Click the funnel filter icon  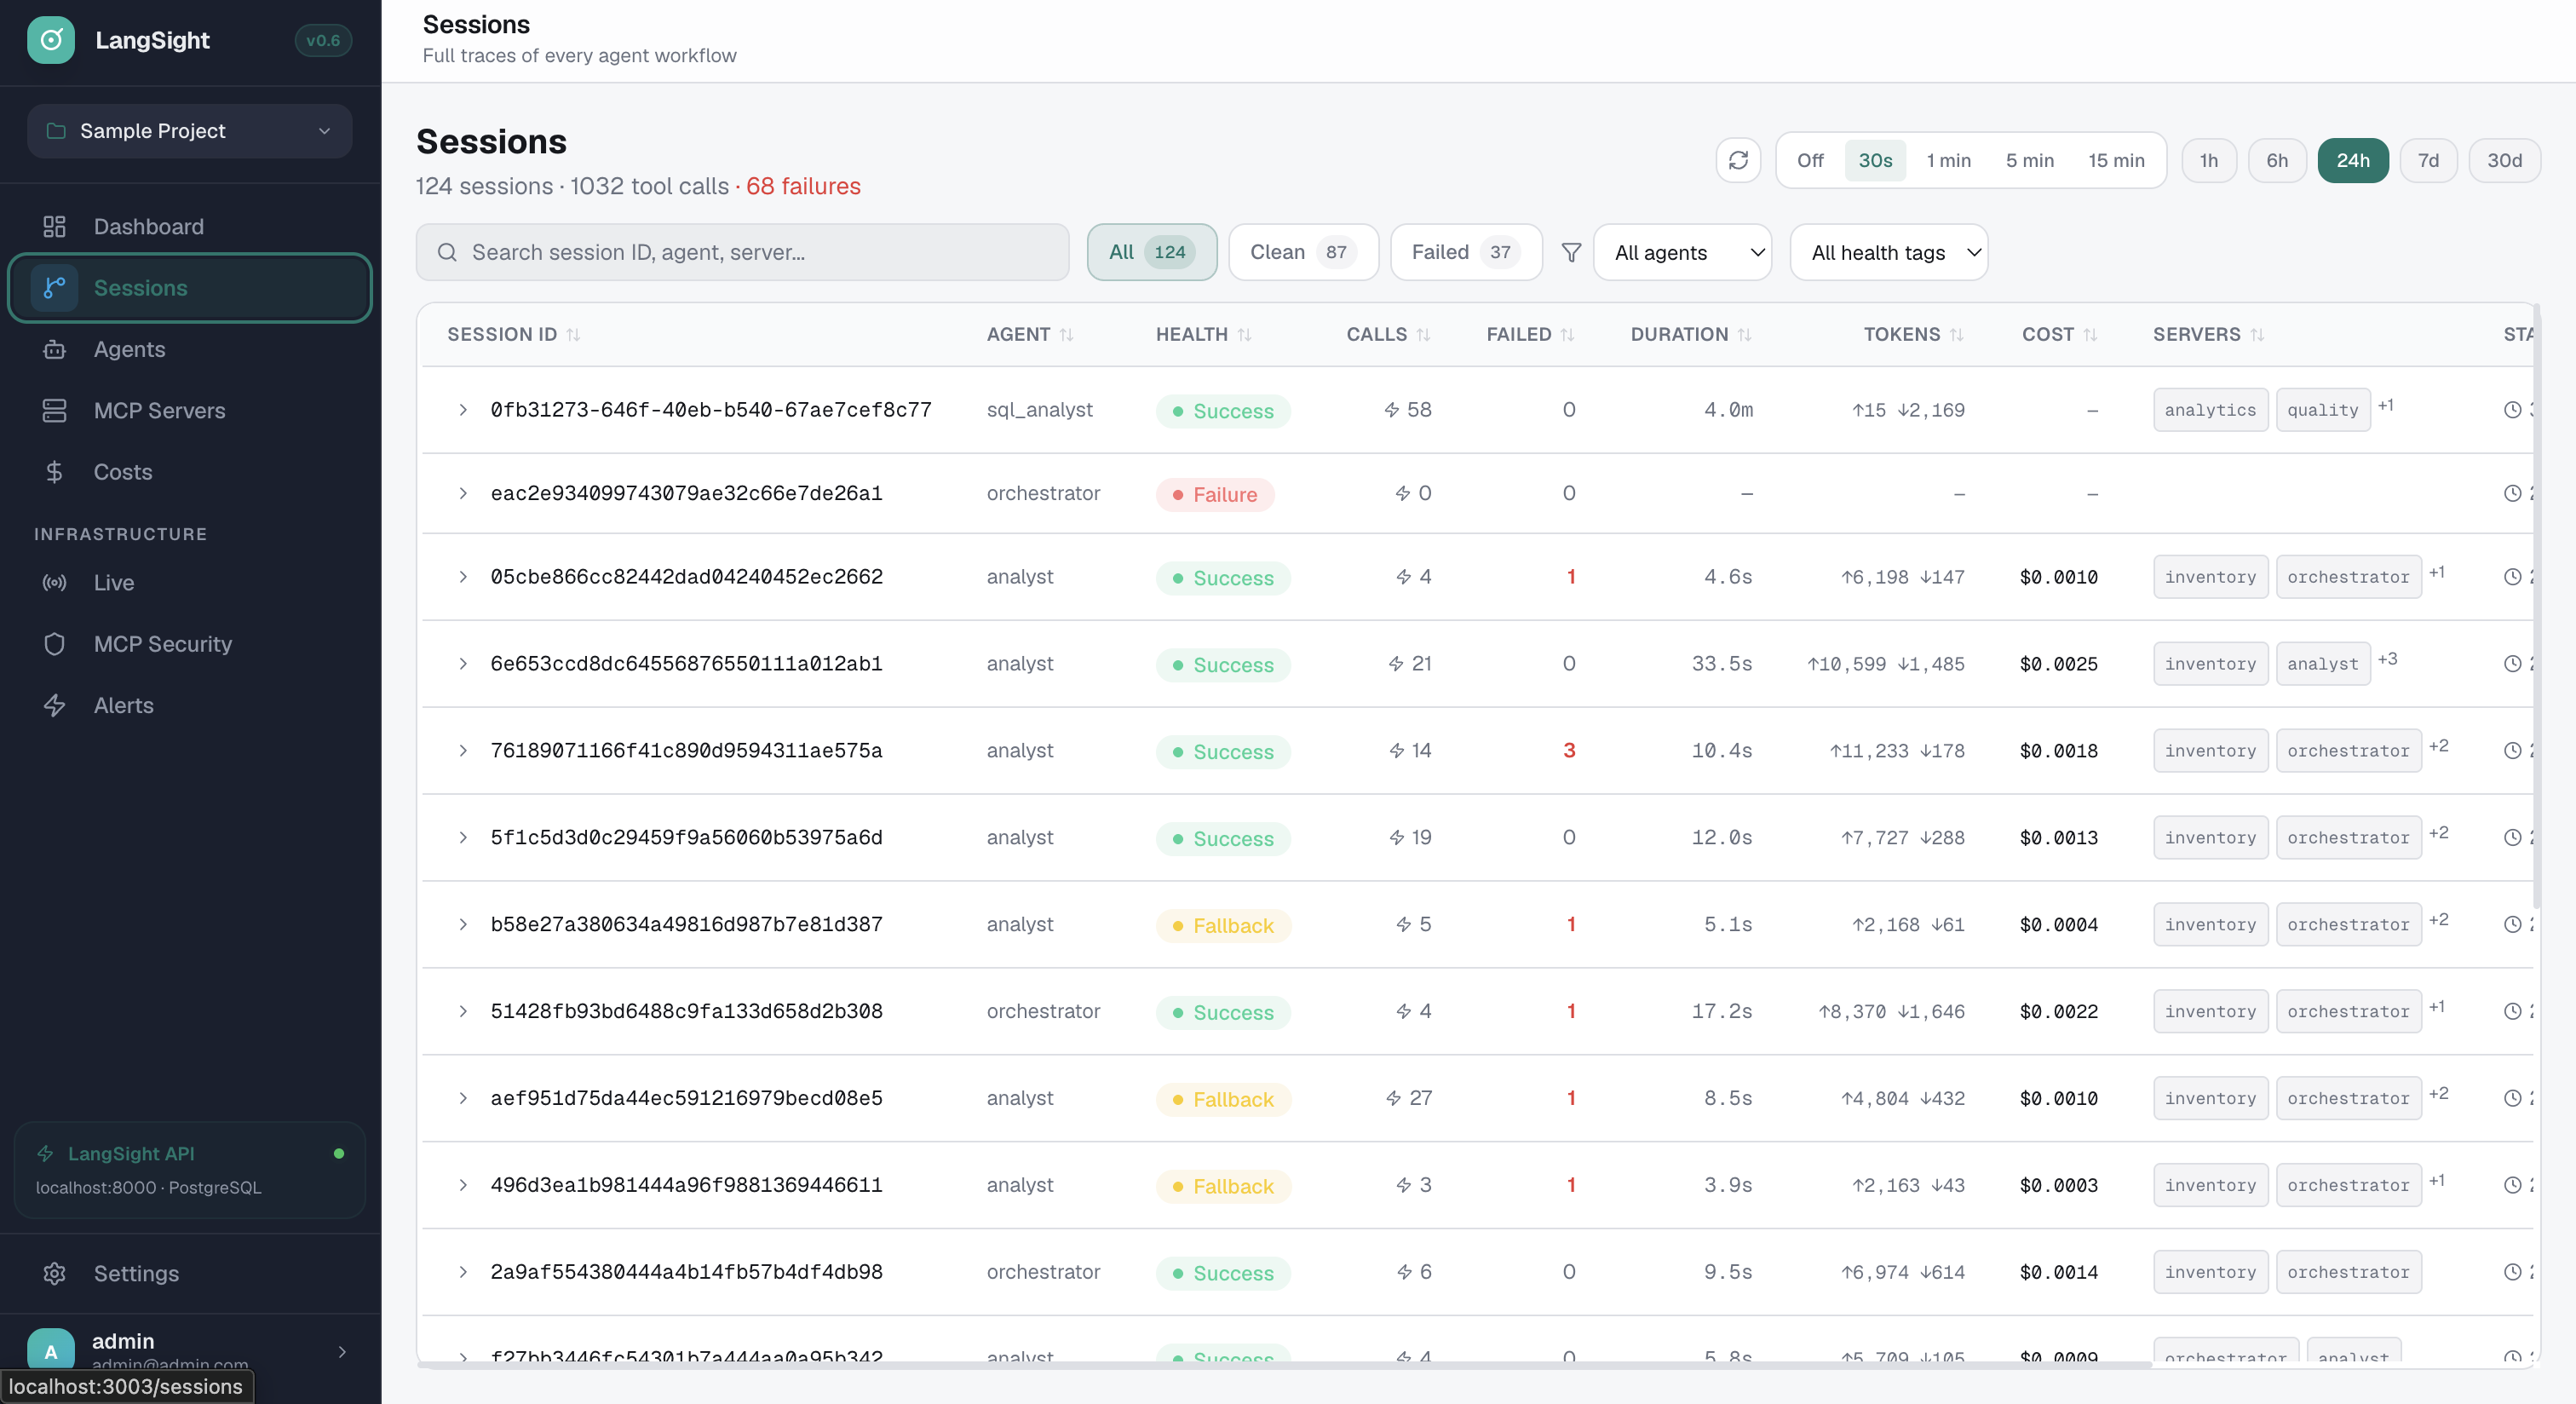(1571, 252)
